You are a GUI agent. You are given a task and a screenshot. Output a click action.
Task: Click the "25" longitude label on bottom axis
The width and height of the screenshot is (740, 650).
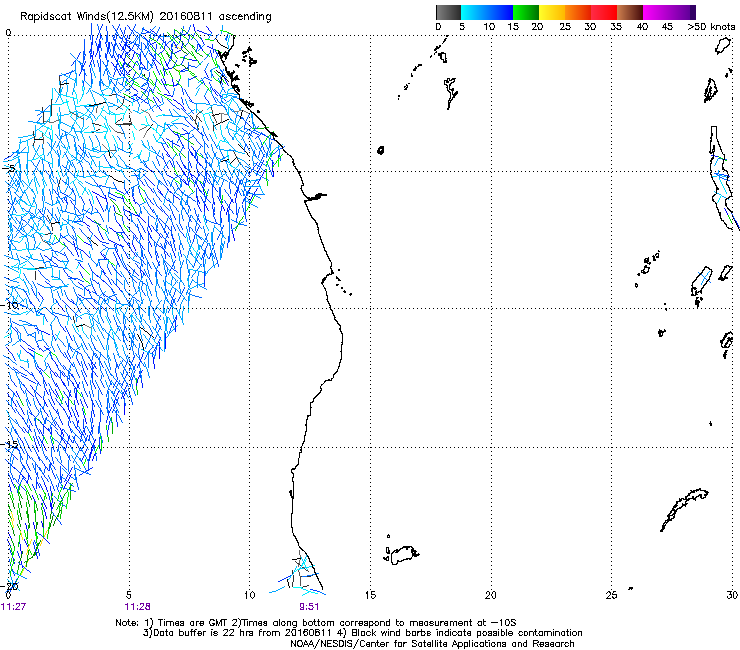click(611, 595)
